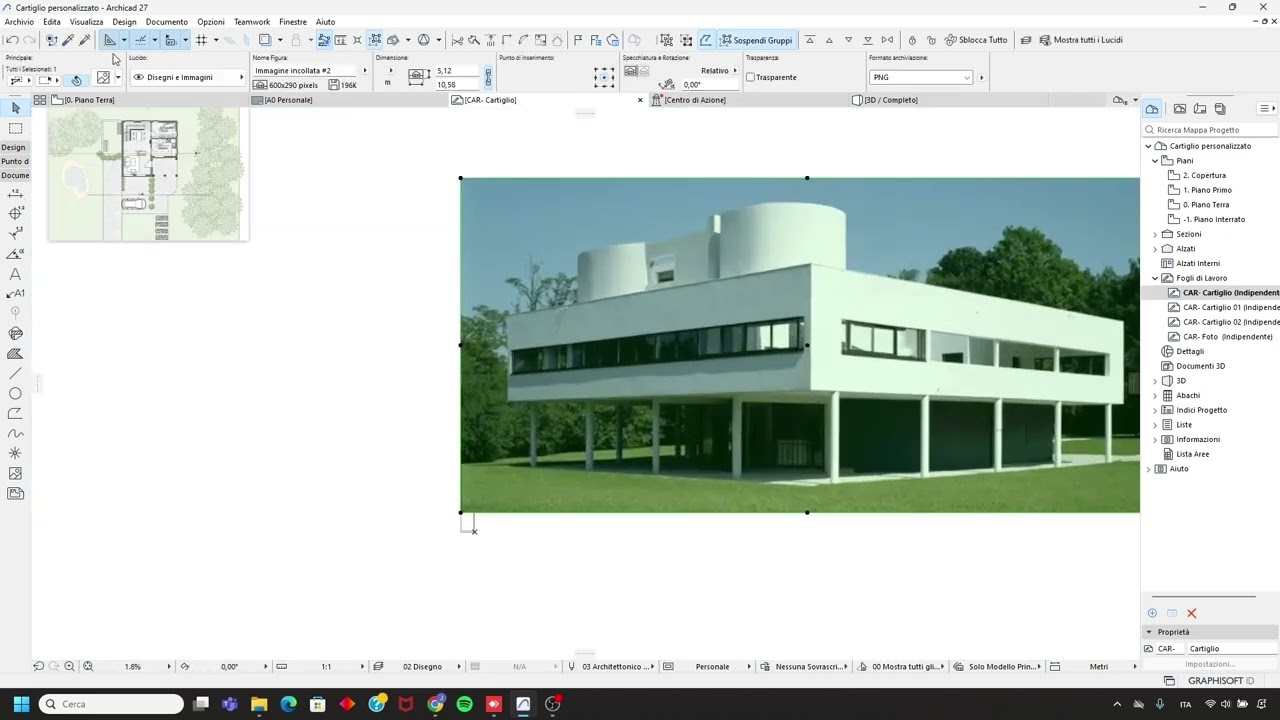1280x720 pixels.
Task: Open the PNG storage format dropdown
Action: [x=920, y=77]
